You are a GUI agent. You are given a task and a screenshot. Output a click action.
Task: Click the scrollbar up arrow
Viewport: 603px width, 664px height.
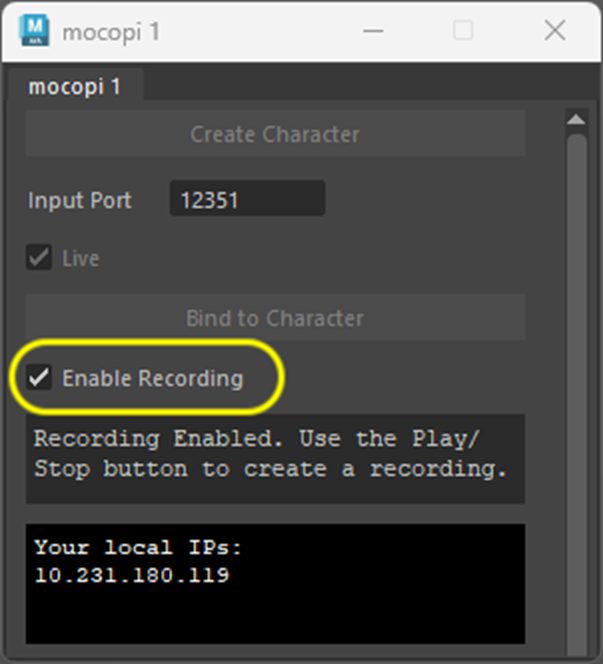pyautogui.click(x=576, y=121)
